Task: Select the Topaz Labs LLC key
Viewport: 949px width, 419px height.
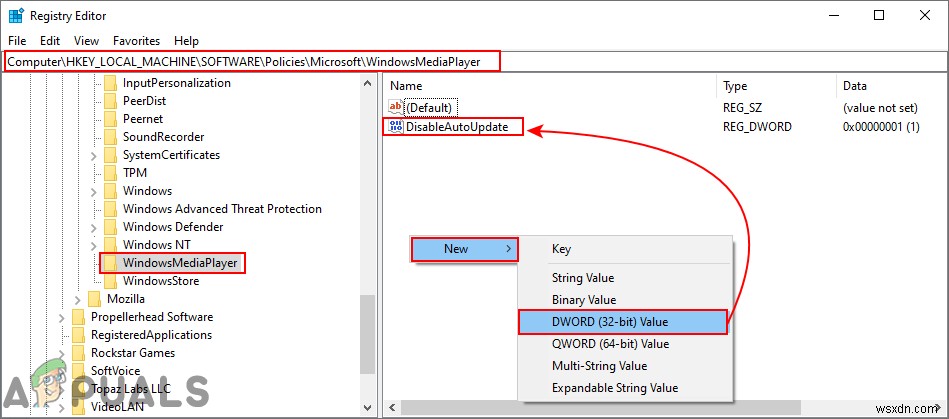Action: click(131, 389)
